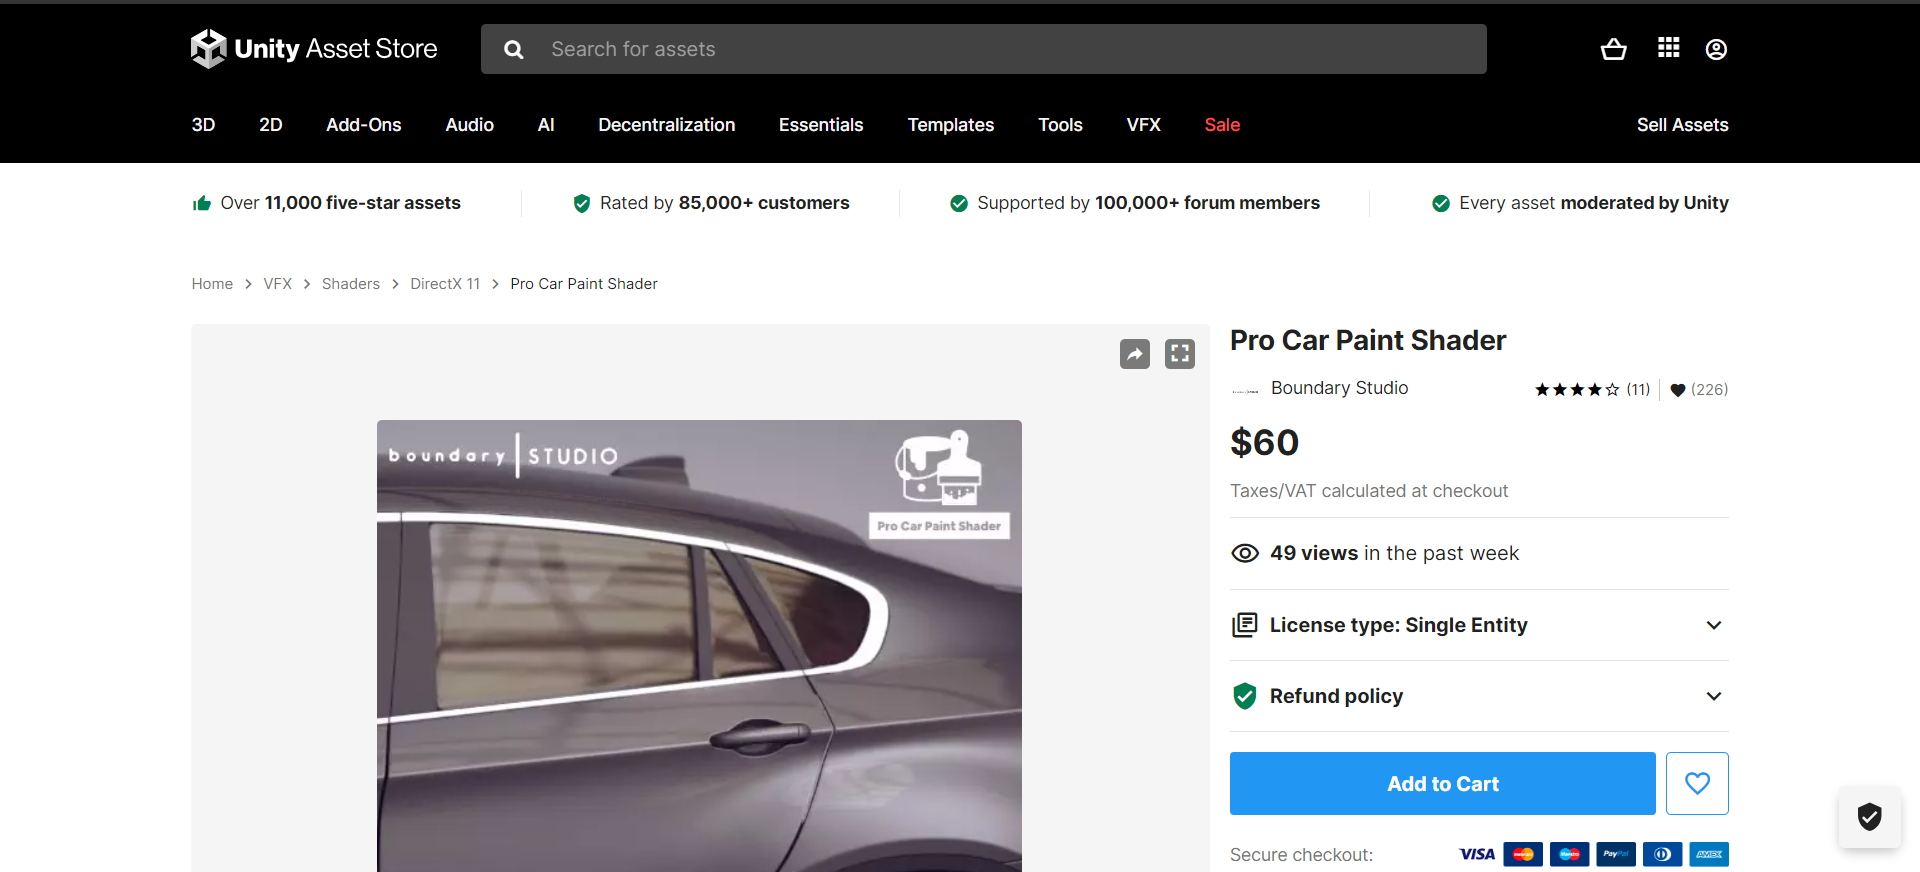Screen dimensions: 1920x872
Task: Open the VFX category menu
Action: pyautogui.click(x=1143, y=125)
